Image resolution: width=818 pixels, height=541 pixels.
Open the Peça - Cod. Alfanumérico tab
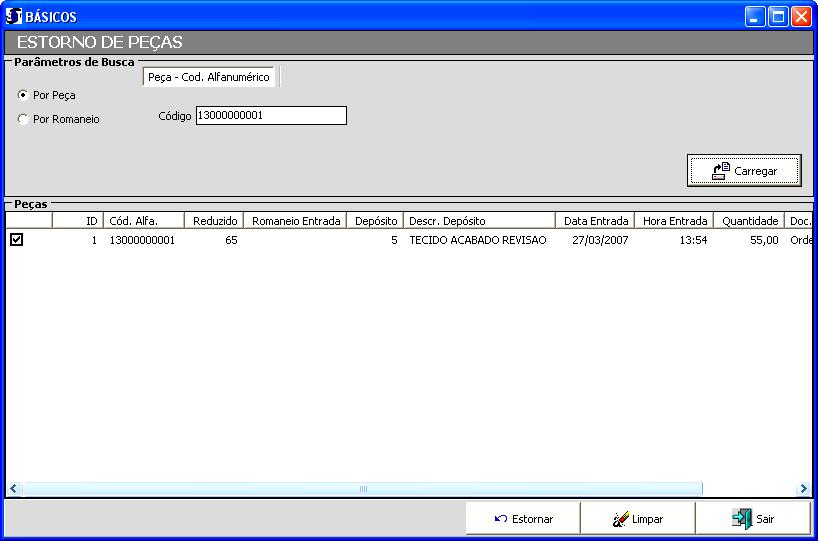point(208,77)
